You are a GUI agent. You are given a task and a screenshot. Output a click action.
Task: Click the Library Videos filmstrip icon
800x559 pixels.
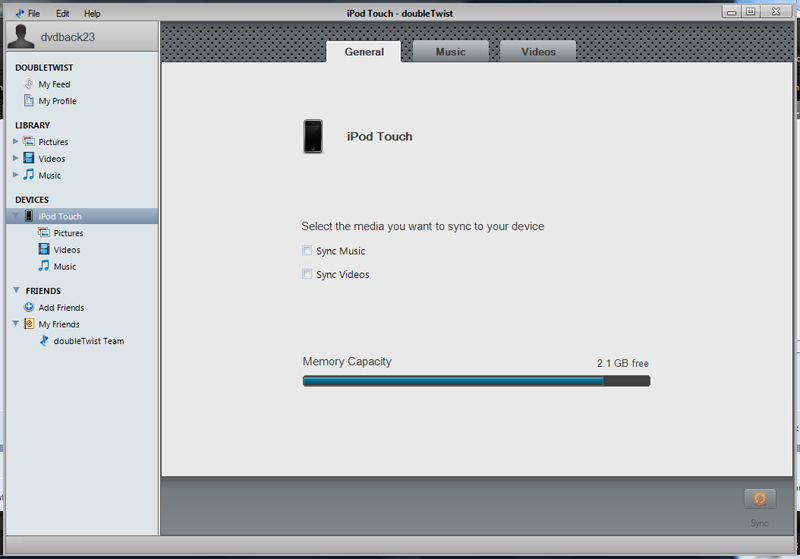pos(29,158)
